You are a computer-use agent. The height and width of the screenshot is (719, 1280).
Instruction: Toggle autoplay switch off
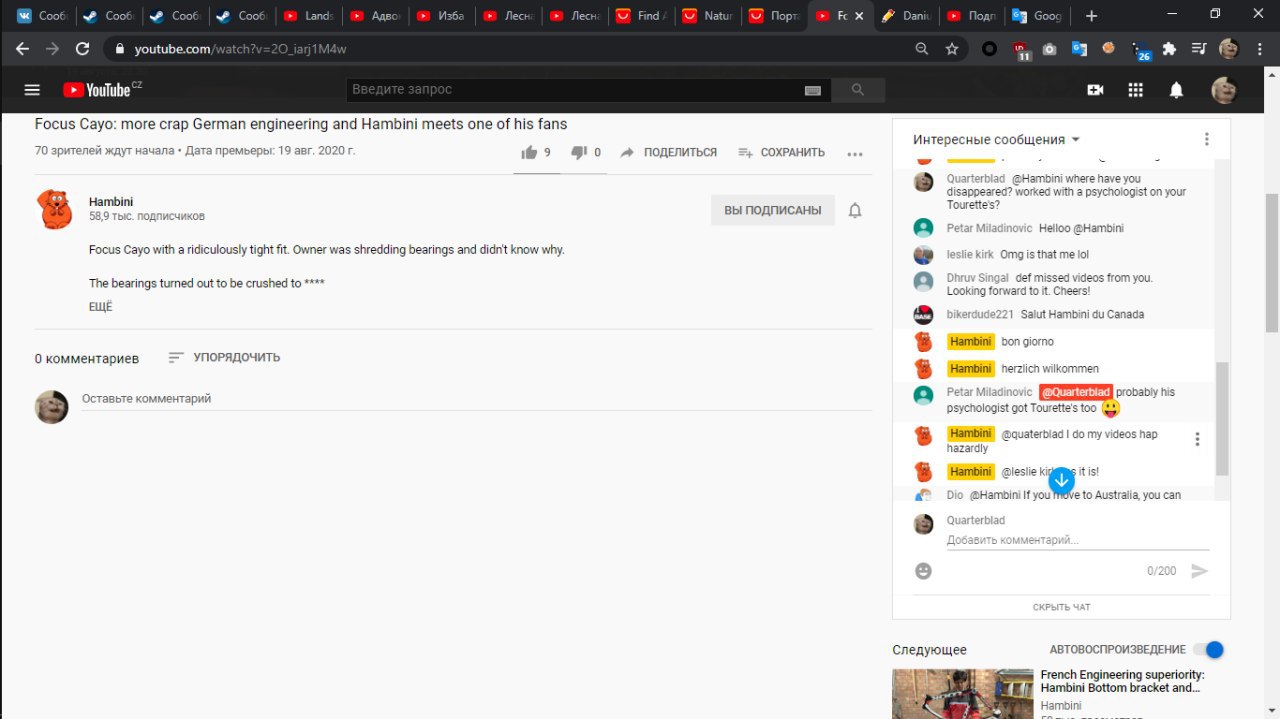tap(1209, 649)
